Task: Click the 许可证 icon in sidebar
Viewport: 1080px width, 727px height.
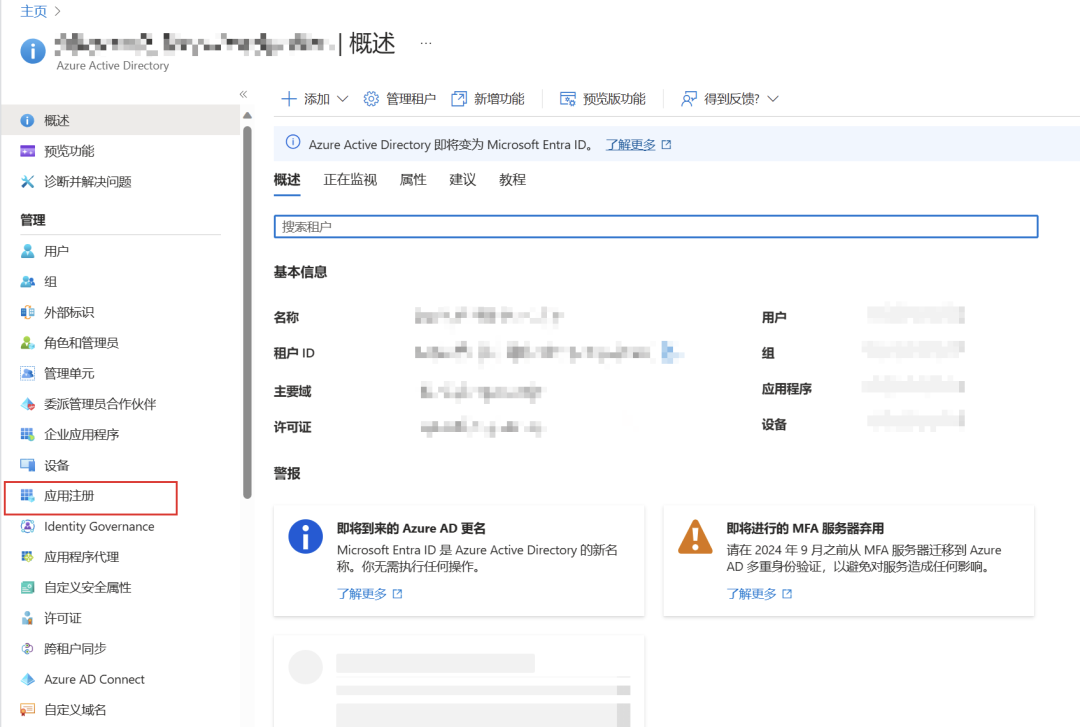Action: (x=27, y=618)
